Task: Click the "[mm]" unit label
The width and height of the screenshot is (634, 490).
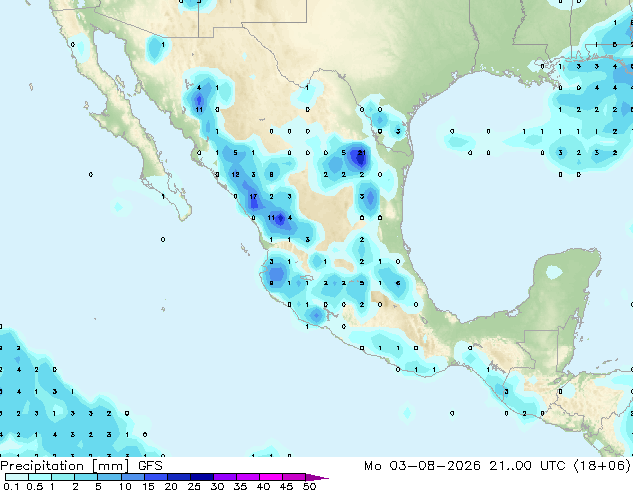Action: pos(111,466)
